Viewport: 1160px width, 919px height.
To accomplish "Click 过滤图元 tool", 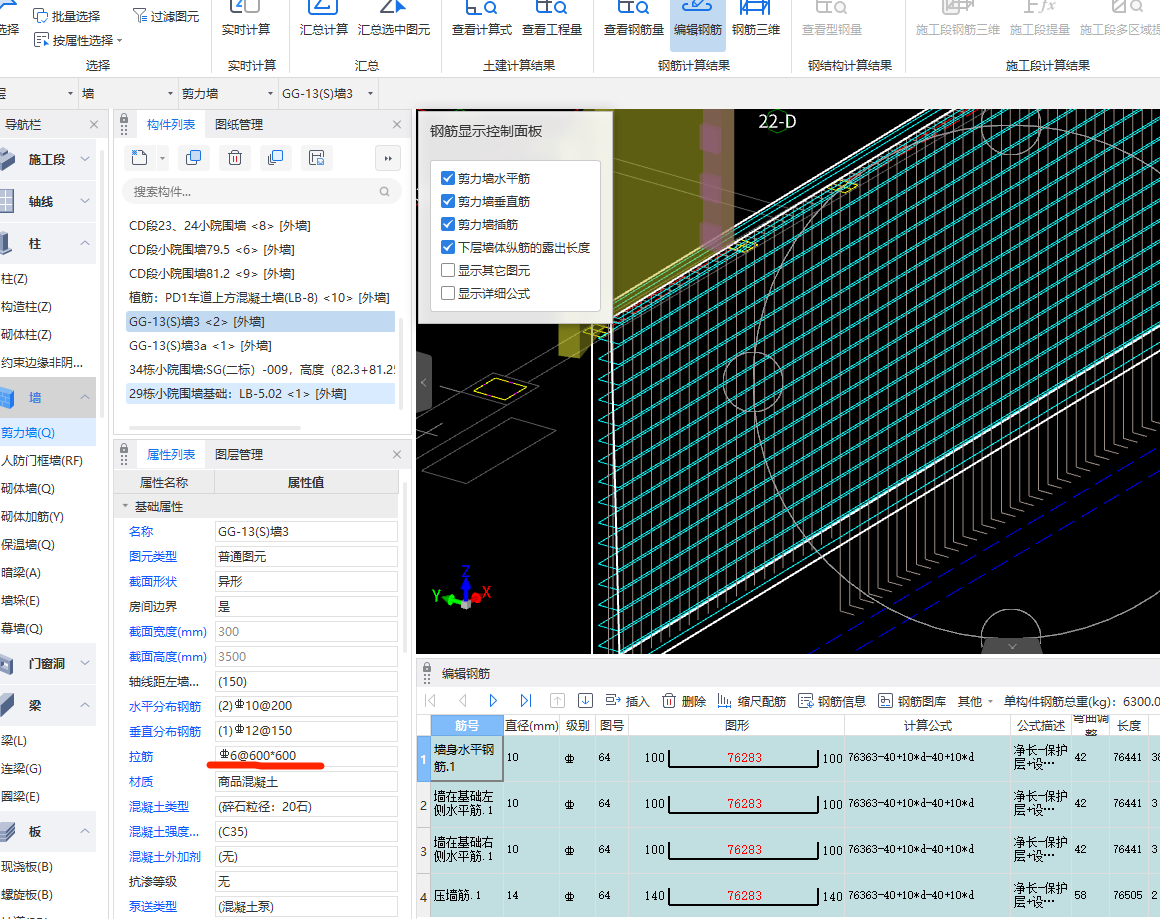I will (166, 16).
